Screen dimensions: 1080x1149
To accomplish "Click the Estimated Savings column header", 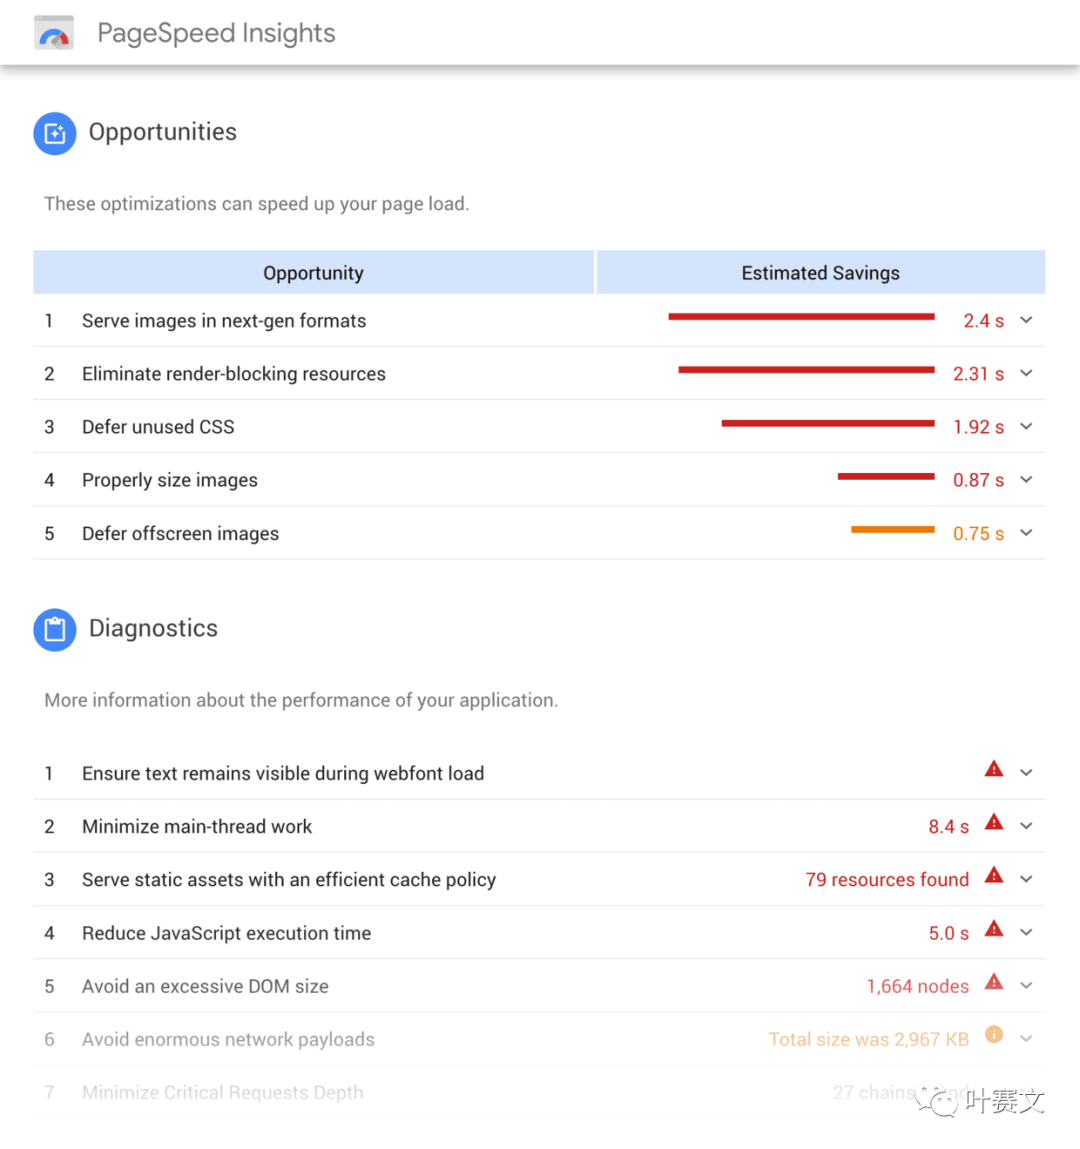I will [x=820, y=273].
